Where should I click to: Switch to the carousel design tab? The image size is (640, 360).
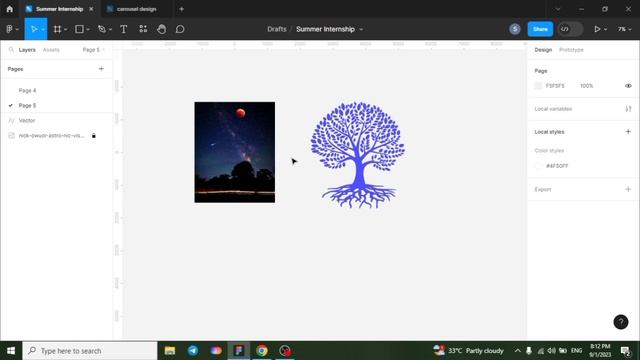point(136,9)
